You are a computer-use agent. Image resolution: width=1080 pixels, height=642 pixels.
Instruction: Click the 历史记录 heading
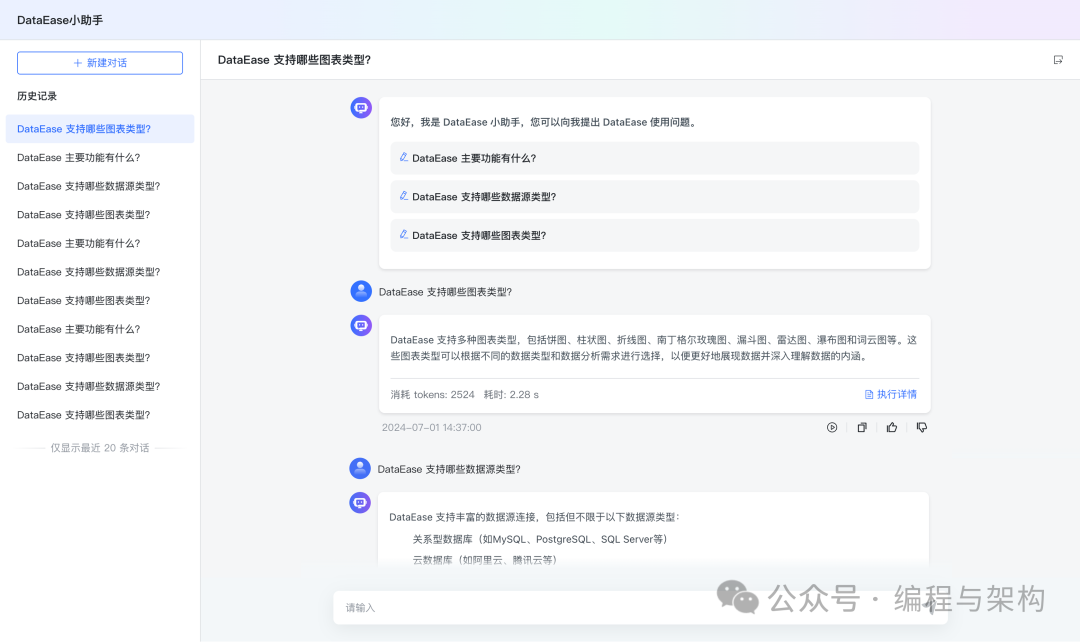(37, 96)
